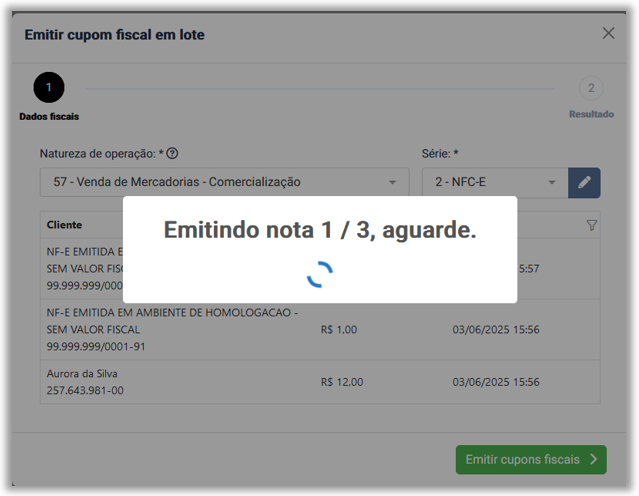Image resolution: width=639 pixels, height=496 pixels.
Task: Click the CPF 257.643.981-00 text
Action: point(85,390)
